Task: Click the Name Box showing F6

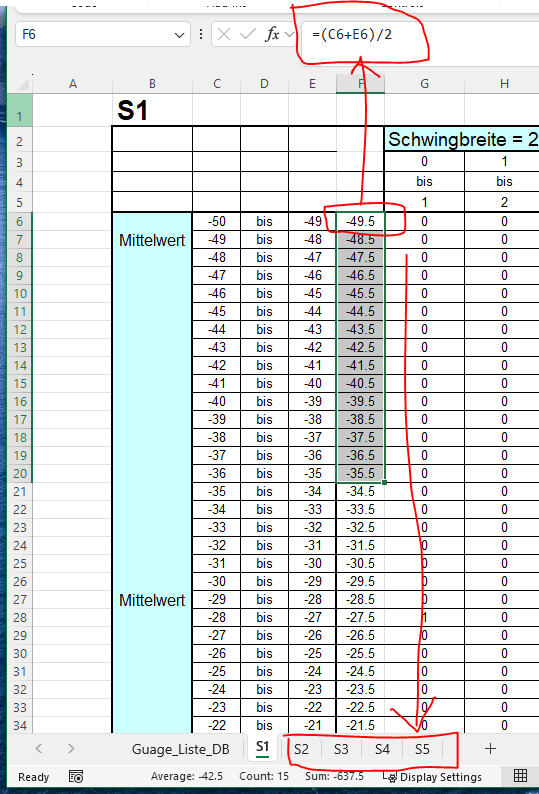Action: [x=103, y=34]
